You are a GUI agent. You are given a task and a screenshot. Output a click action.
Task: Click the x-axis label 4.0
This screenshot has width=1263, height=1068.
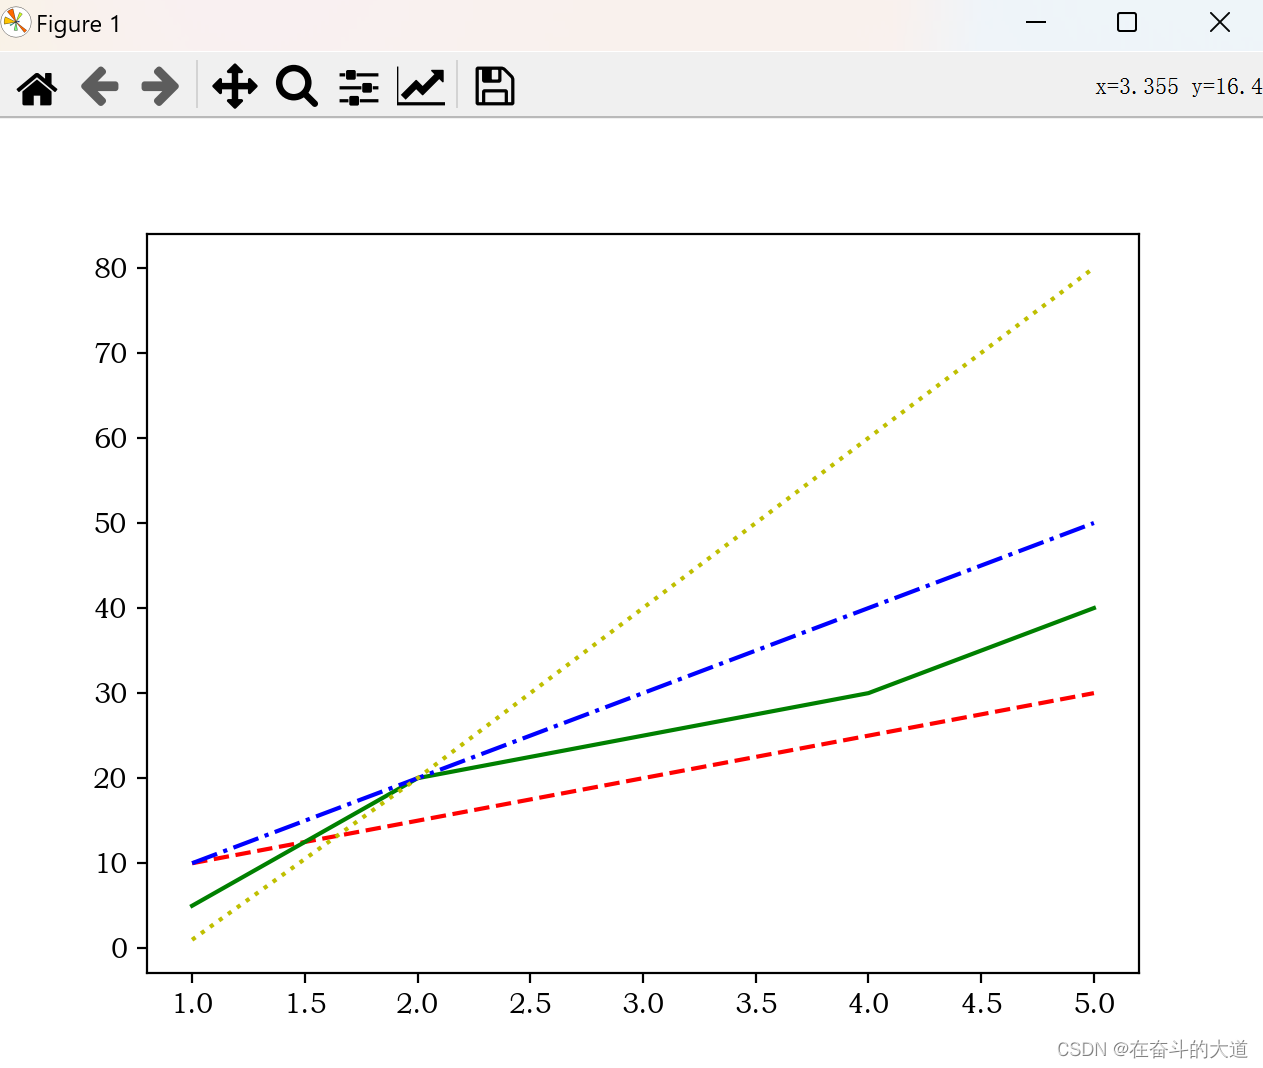click(868, 1003)
